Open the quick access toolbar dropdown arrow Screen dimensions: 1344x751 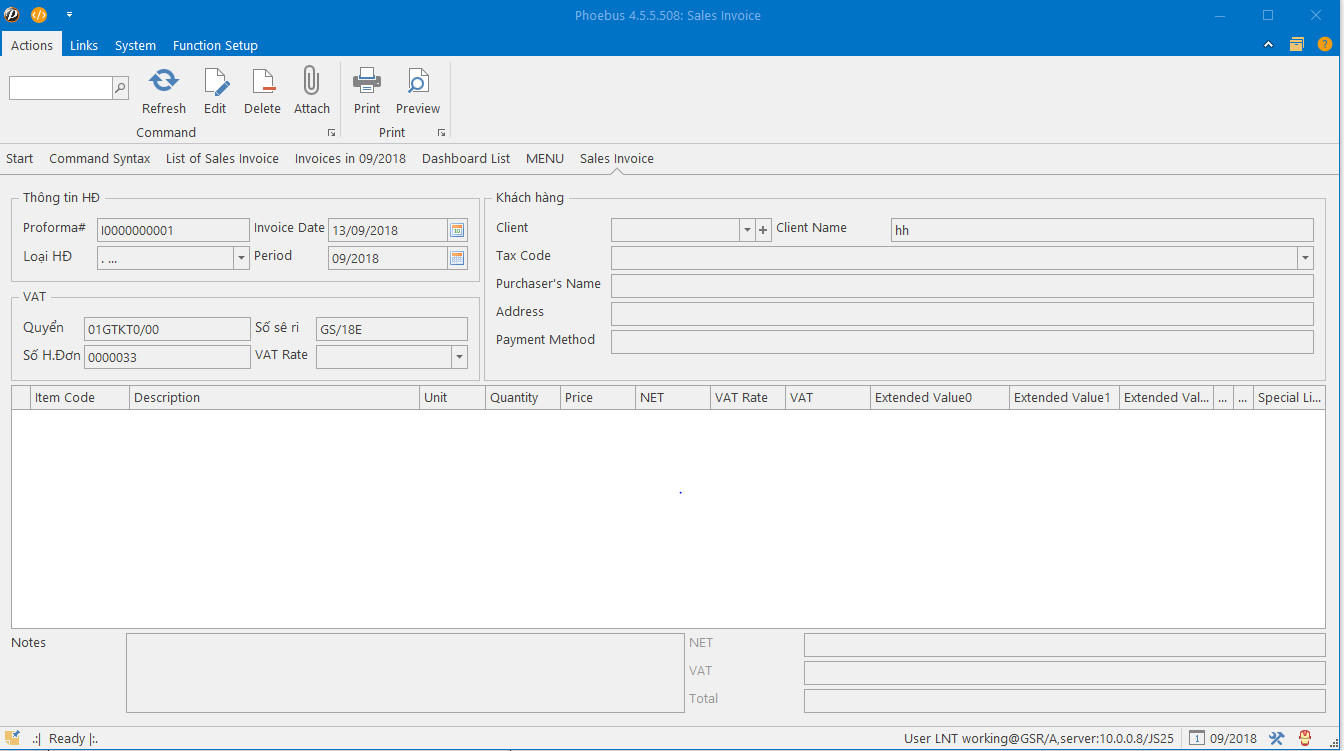point(69,15)
